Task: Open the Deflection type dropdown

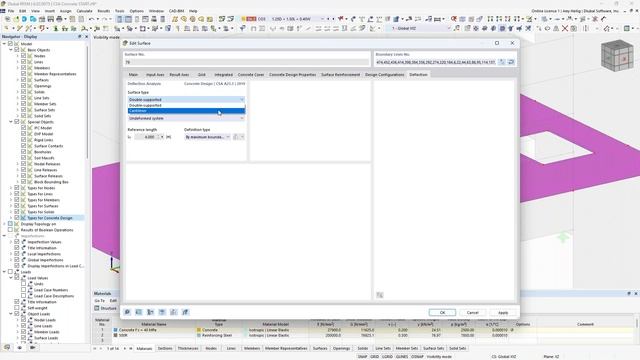Action: [207, 137]
